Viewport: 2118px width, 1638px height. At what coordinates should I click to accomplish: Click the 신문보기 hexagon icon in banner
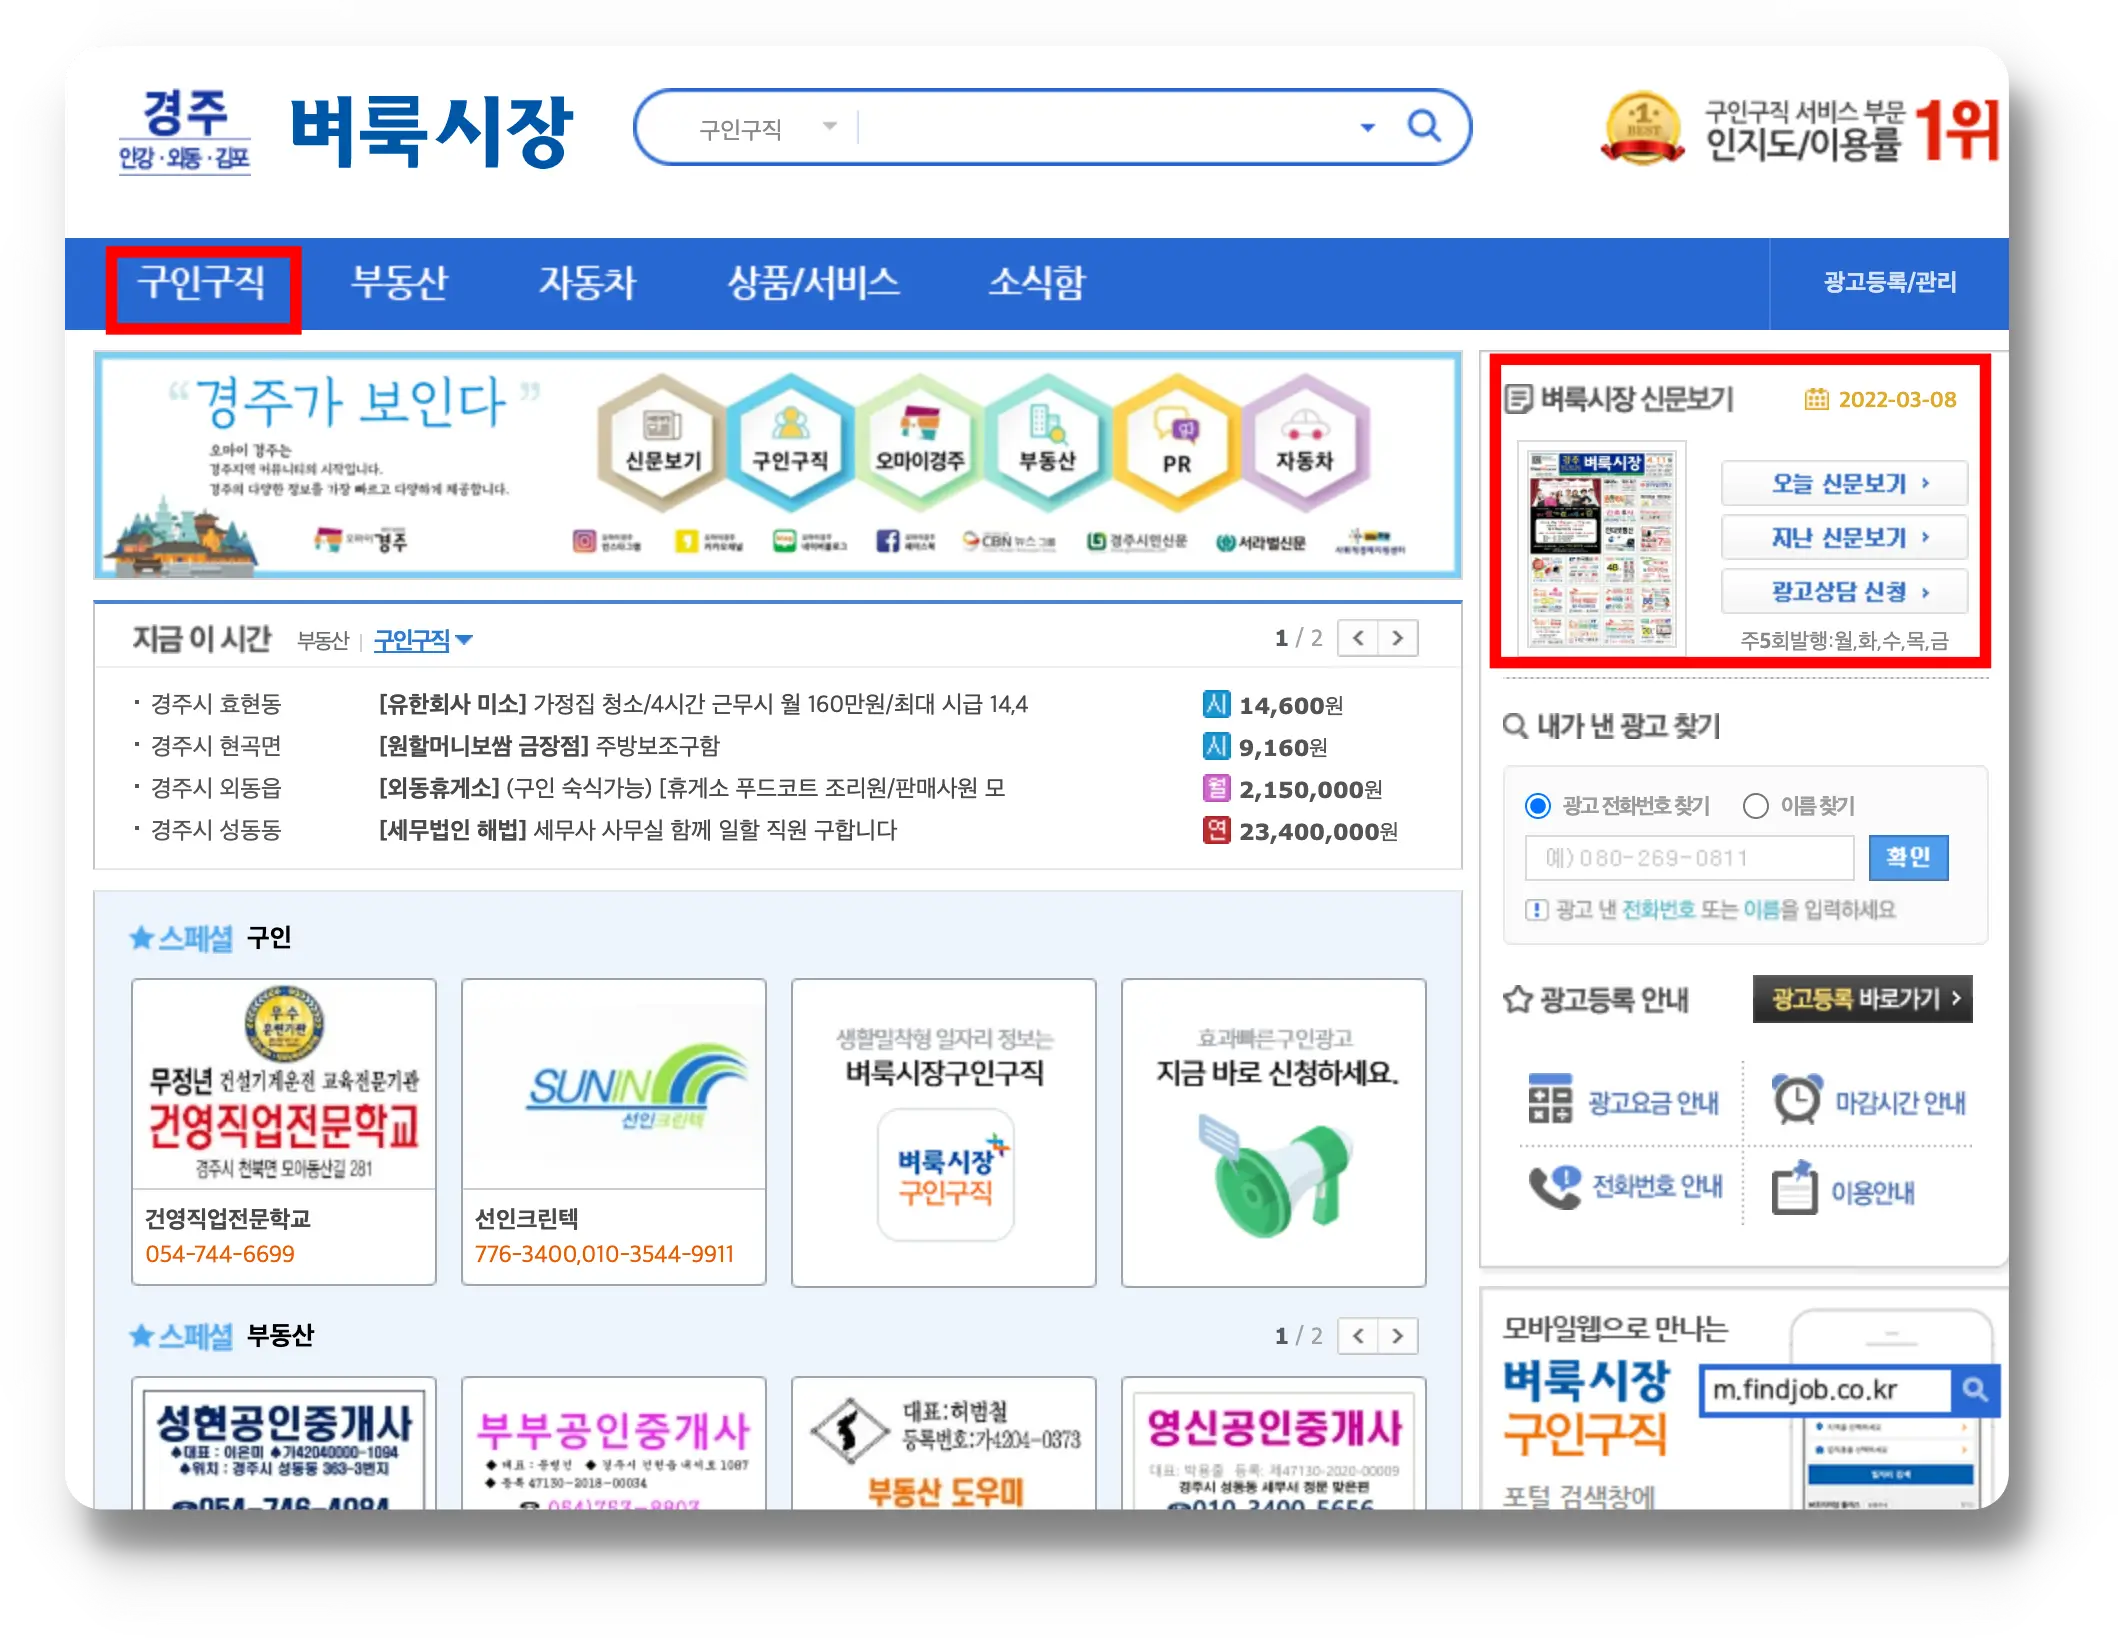[662, 442]
